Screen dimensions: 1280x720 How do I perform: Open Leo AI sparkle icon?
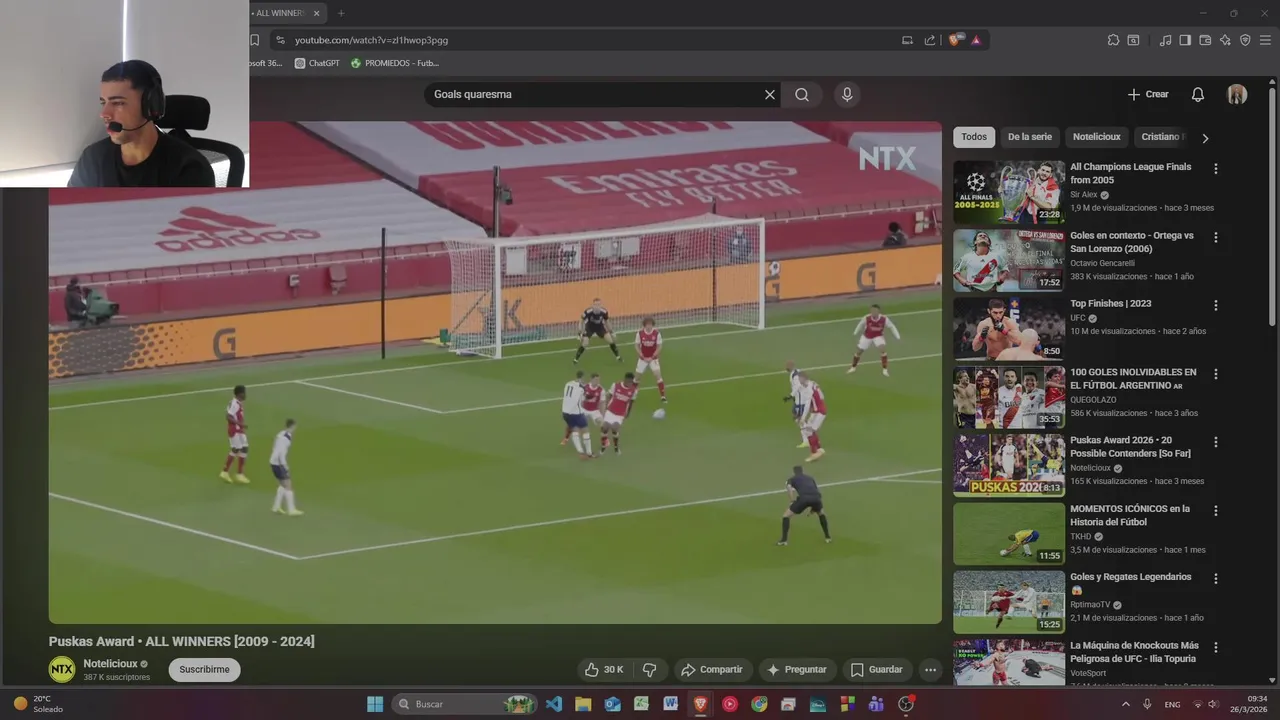(x=1225, y=40)
